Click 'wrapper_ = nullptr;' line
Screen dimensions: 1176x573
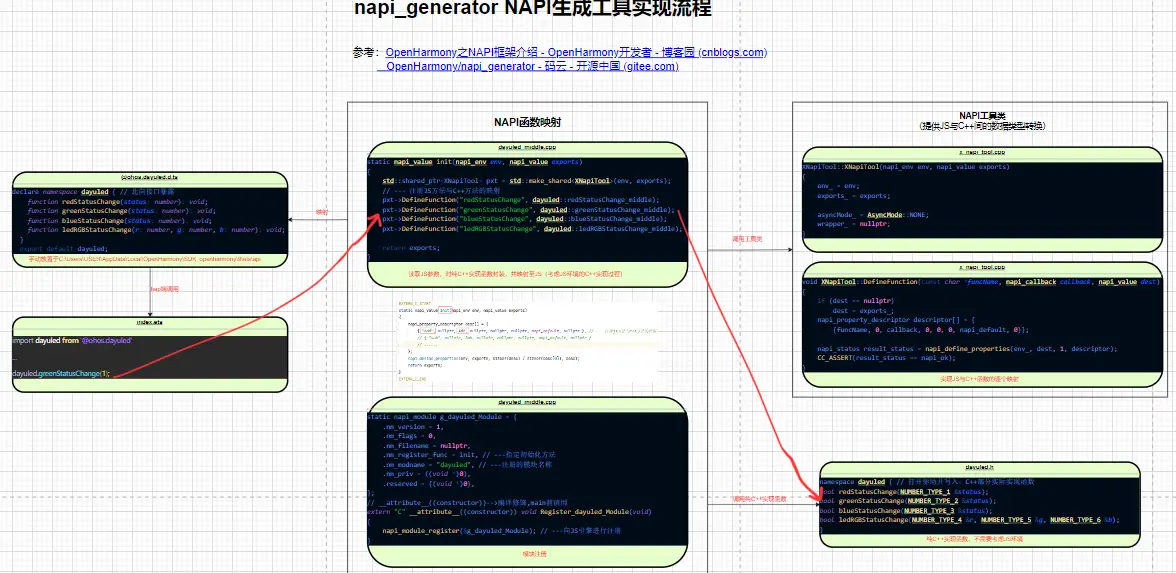coord(852,224)
